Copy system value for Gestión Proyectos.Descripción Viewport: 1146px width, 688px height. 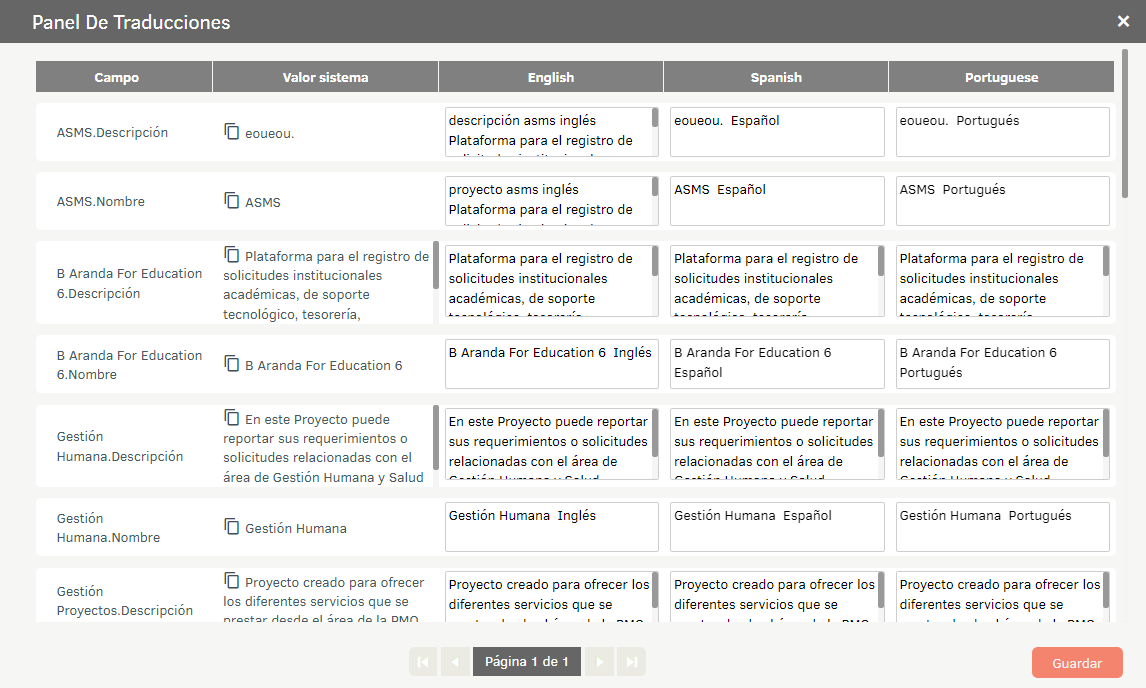coord(232,581)
